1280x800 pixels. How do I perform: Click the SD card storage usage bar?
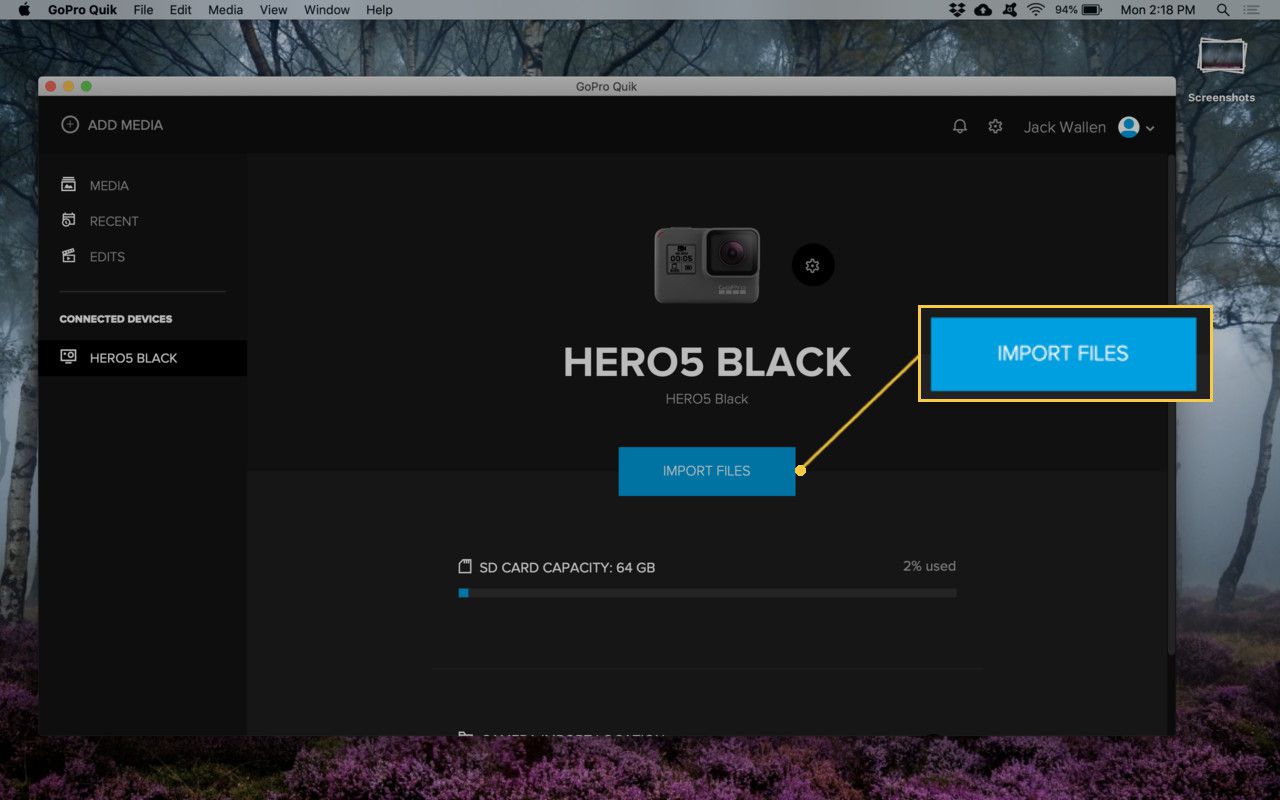[x=707, y=593]
